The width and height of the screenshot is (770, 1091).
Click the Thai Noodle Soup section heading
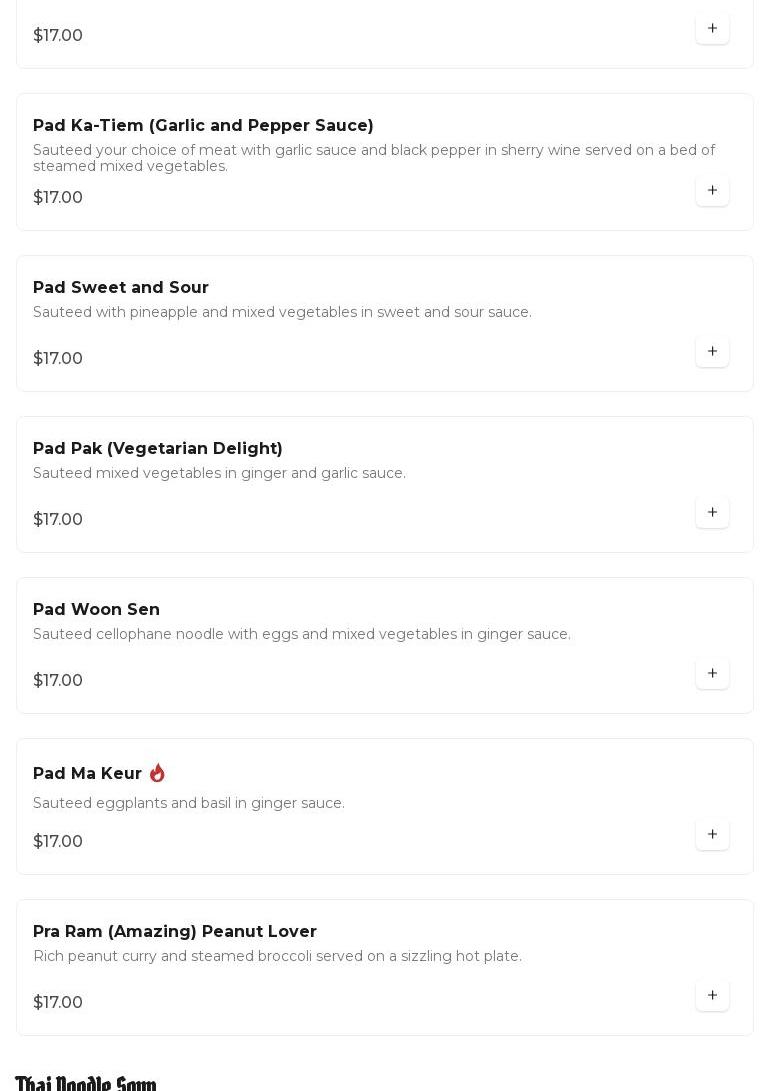click(x=86, y=1084)
